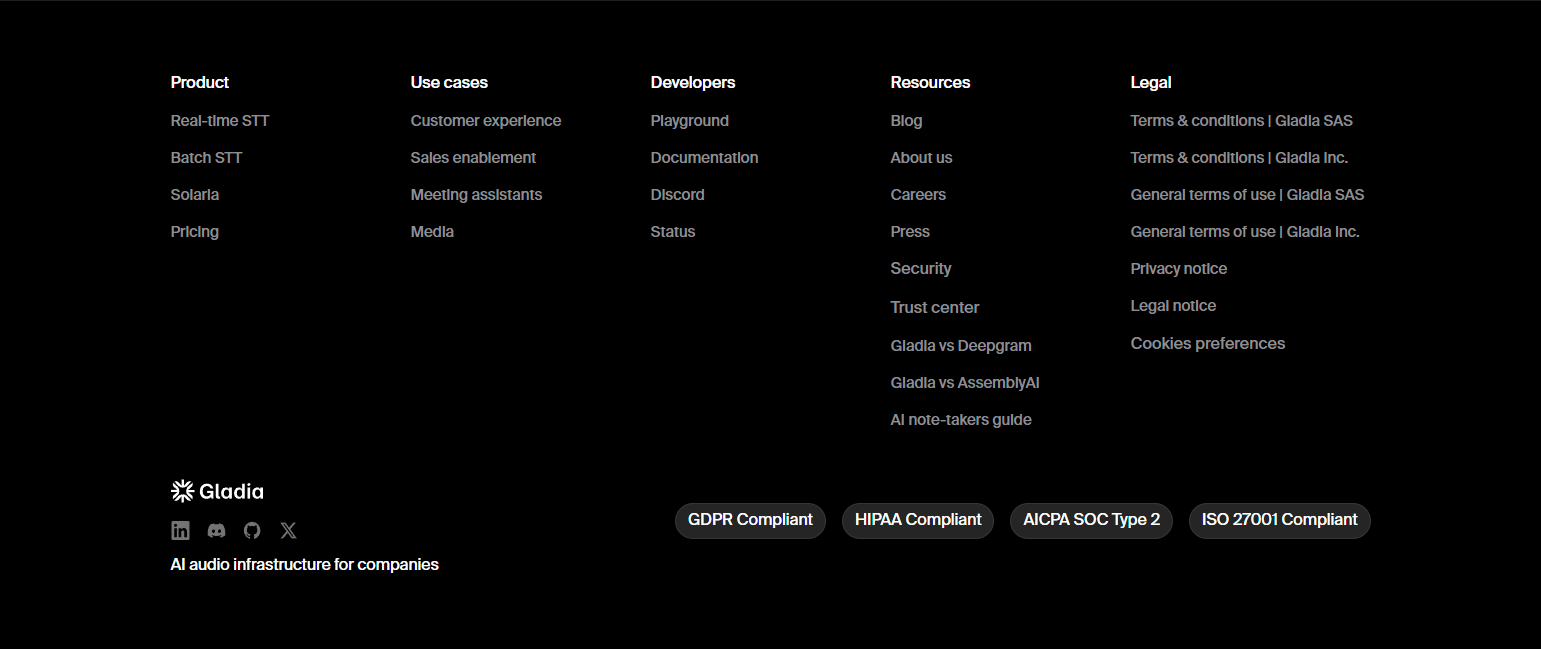Open the Careers page
Screen dimensions: 1541x650
tap(917, 194)
